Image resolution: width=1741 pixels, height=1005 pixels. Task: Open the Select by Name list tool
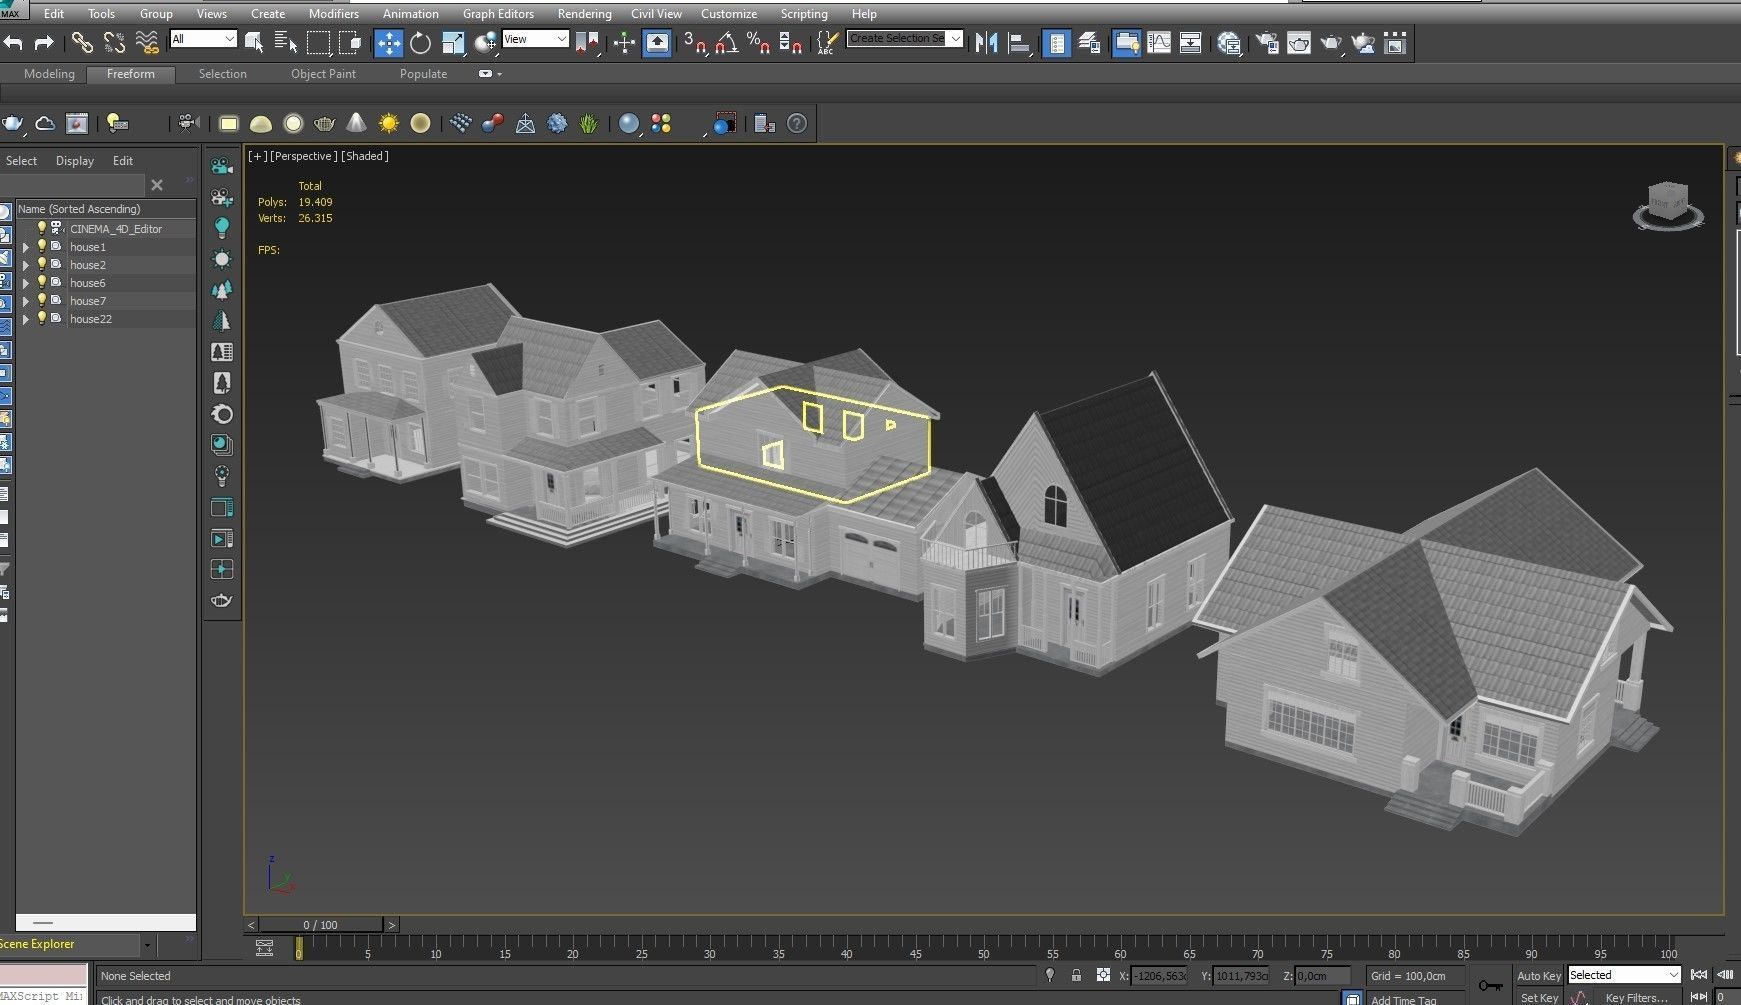(286, 42)
